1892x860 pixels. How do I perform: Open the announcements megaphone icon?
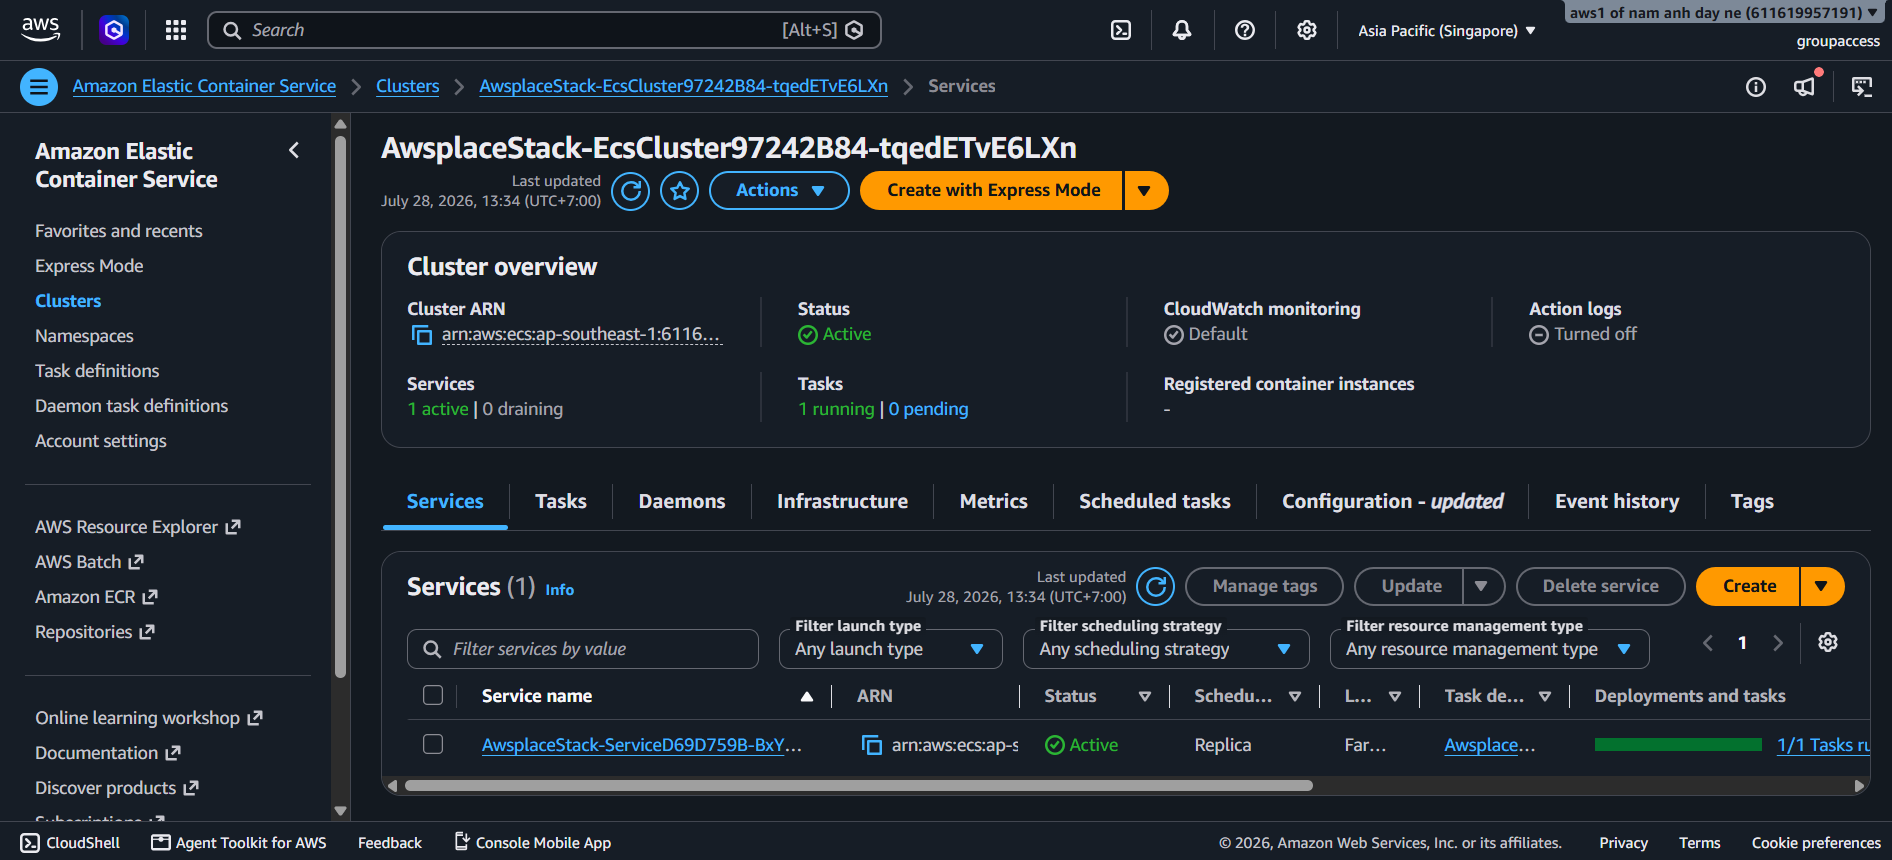(x=1805, y=87)
